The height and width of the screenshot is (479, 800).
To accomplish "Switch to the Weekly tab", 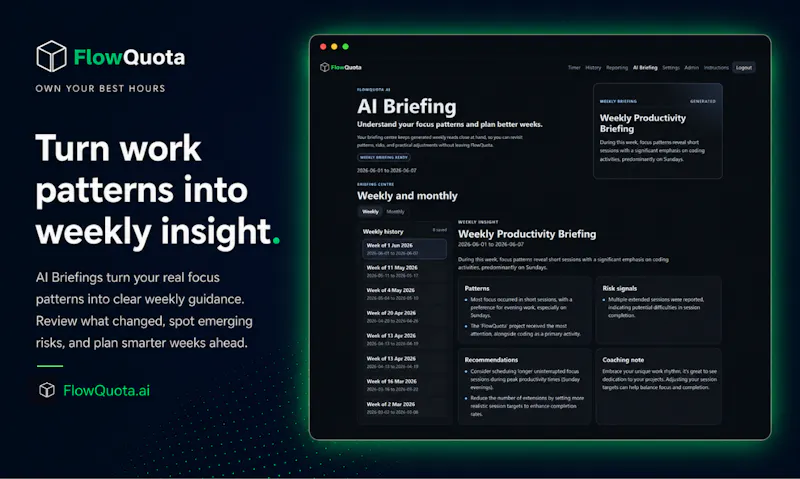I will click(x=370, y=212).
